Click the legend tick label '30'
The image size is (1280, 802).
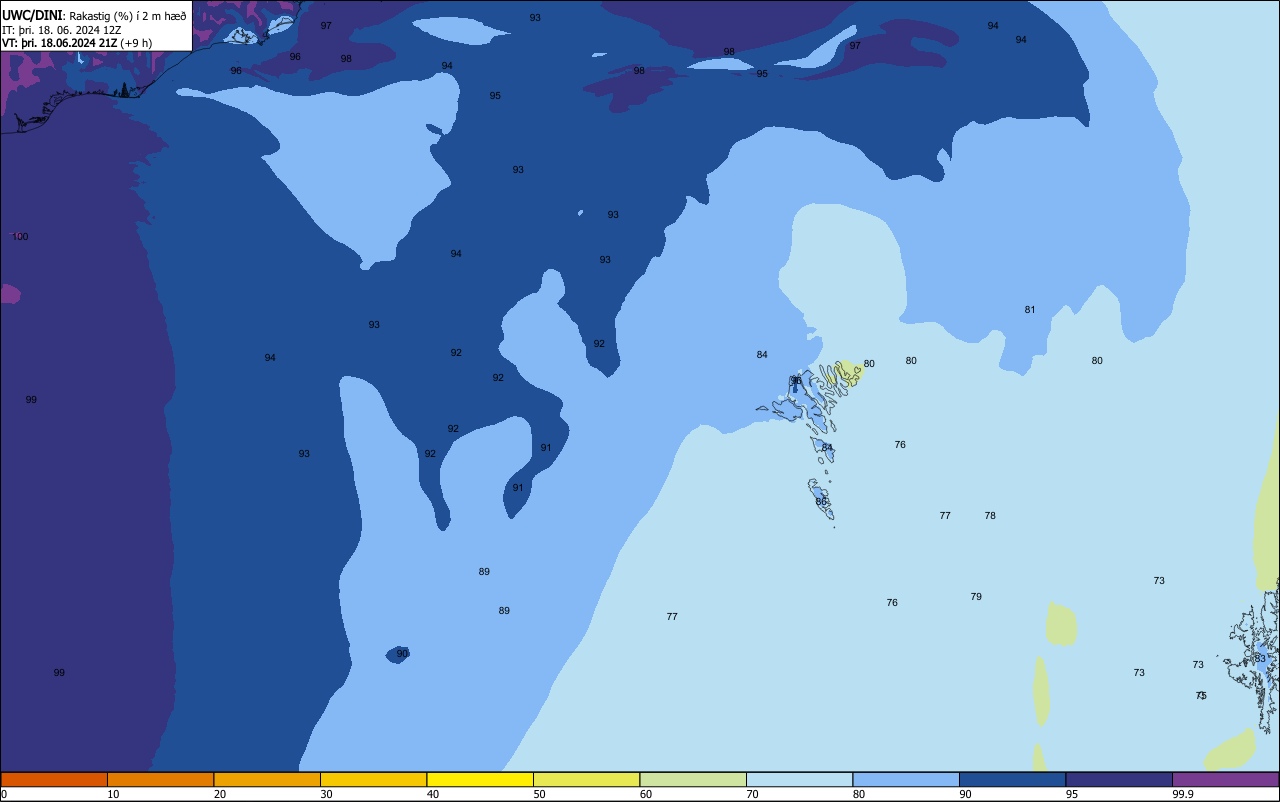click(327, 794)
